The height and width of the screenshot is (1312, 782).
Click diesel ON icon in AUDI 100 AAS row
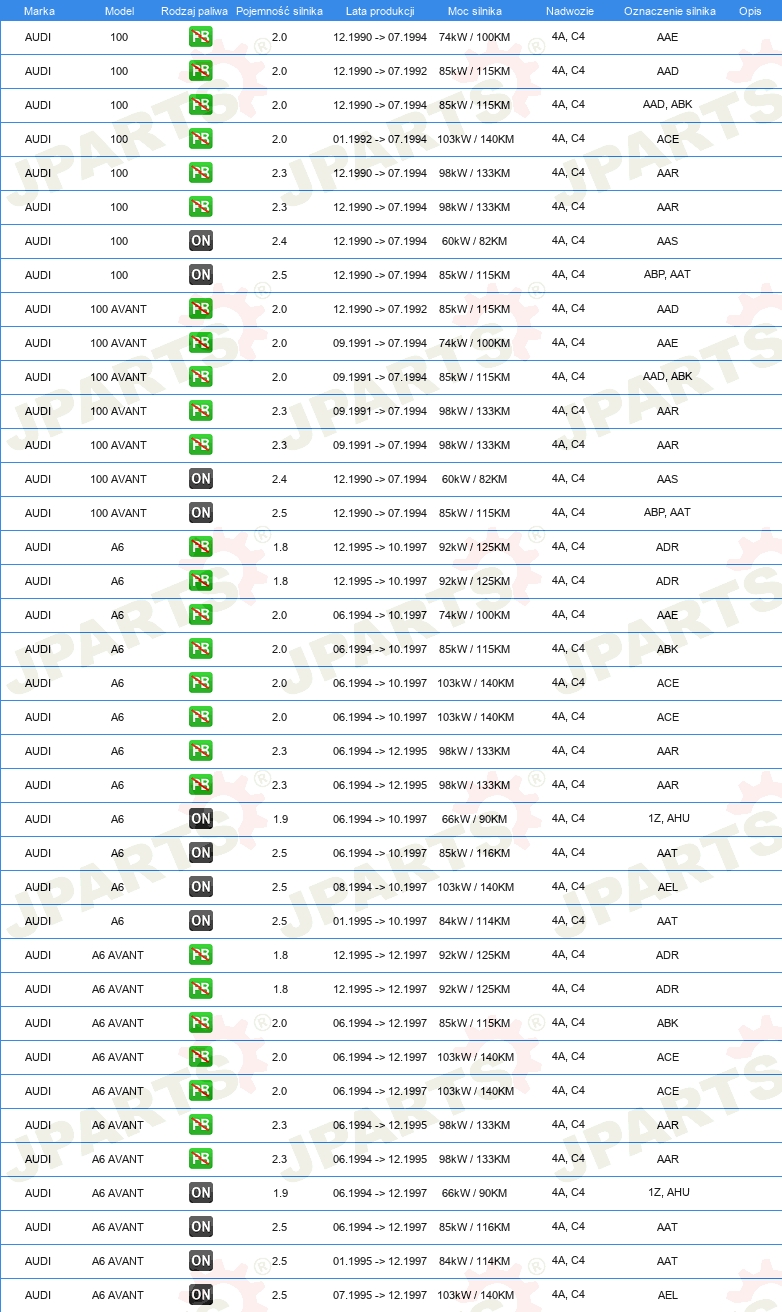[x=201, y=241]
